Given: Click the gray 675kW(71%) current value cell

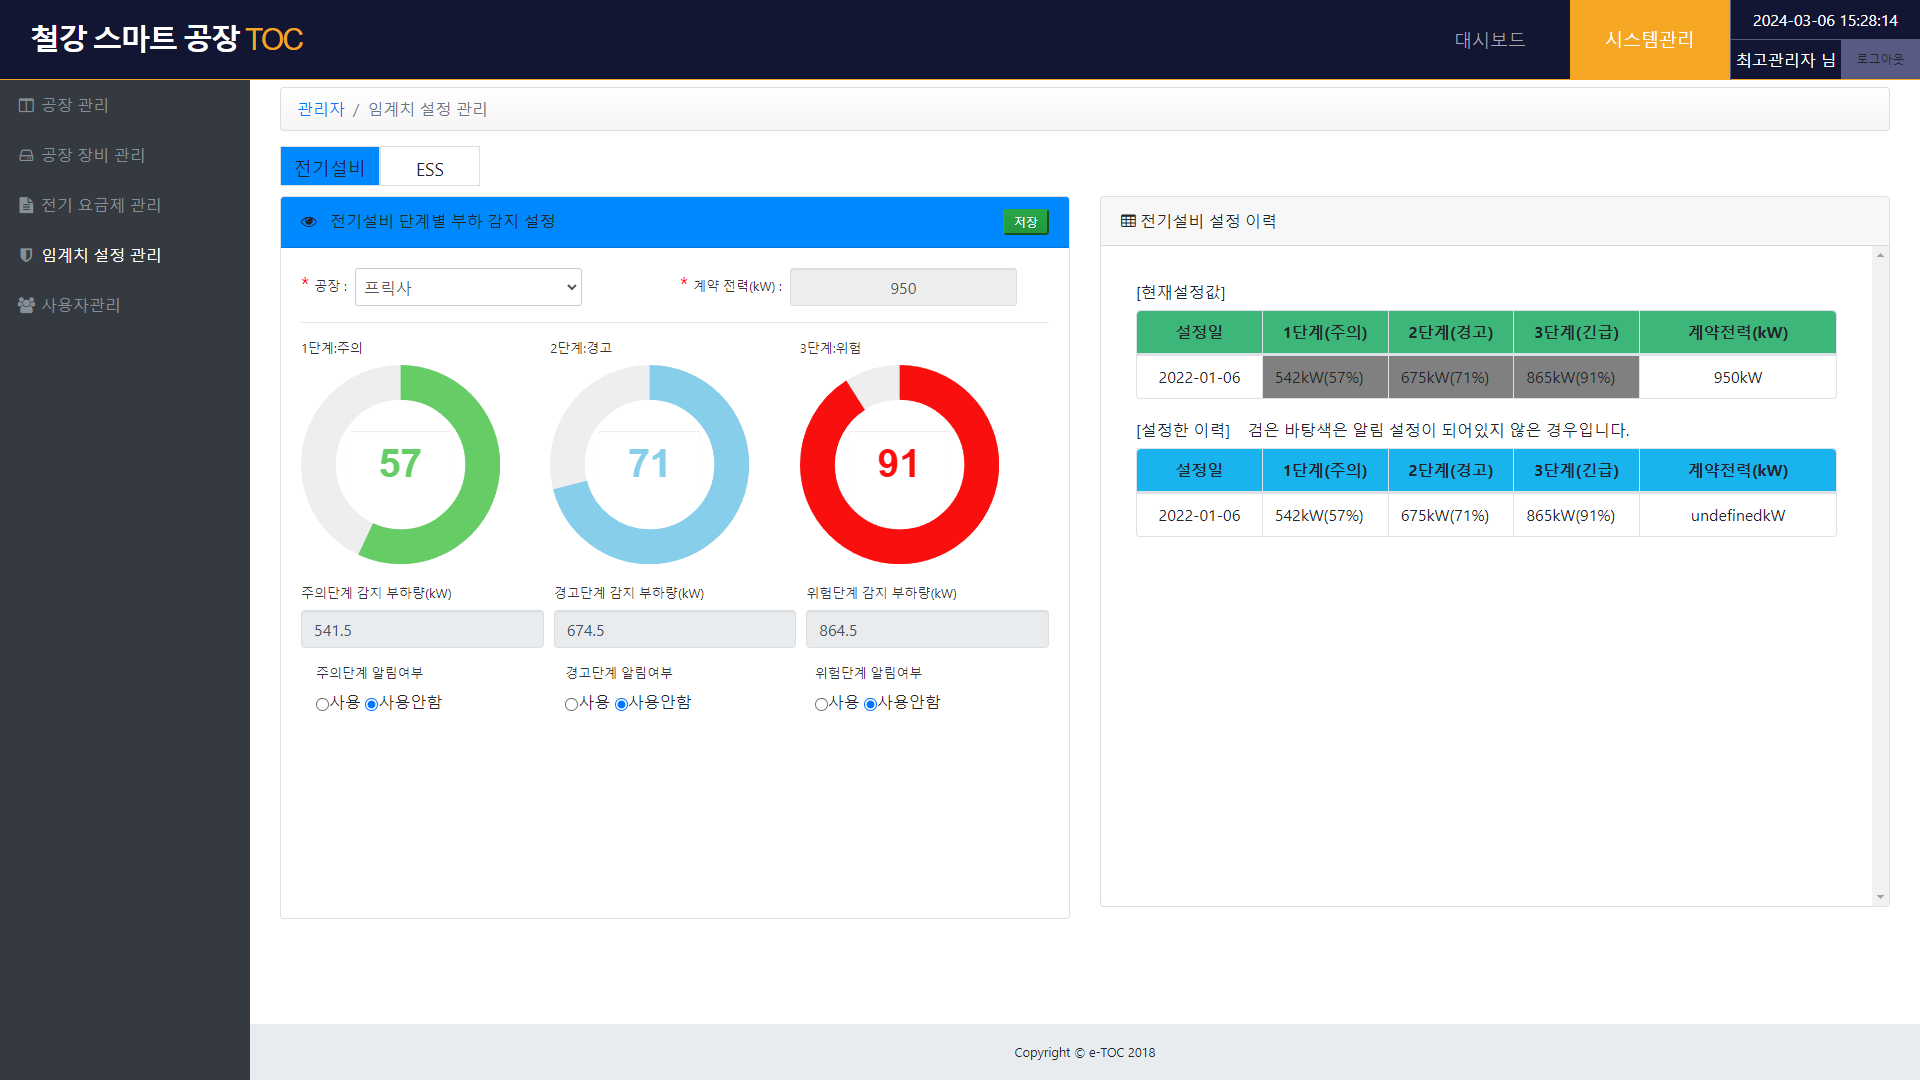Looking at the screenshot, I should (x=1451, y=377).
